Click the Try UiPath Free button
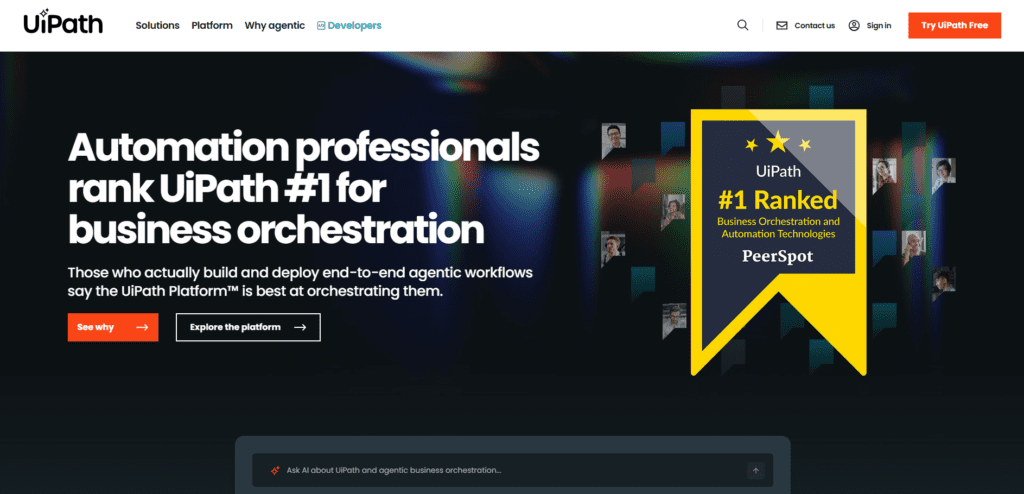 [954, 25]
